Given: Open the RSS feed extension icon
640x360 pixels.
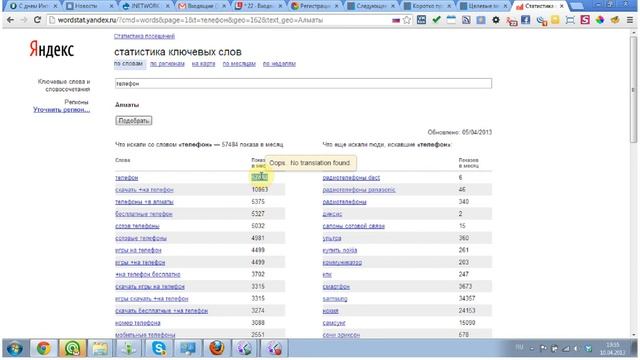Looking at the screenshot, I should (x=466, y=20).
